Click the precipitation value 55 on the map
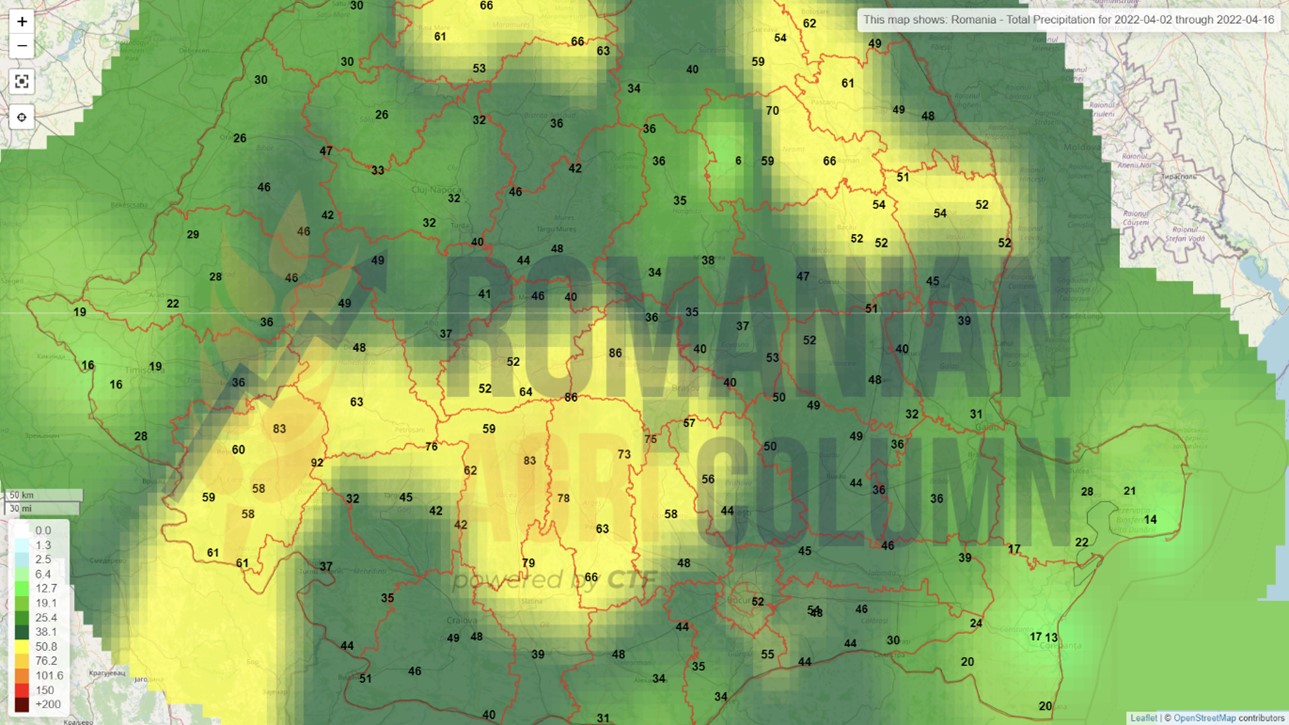This screenshot has width=1289, height=725. pos(767,655)
